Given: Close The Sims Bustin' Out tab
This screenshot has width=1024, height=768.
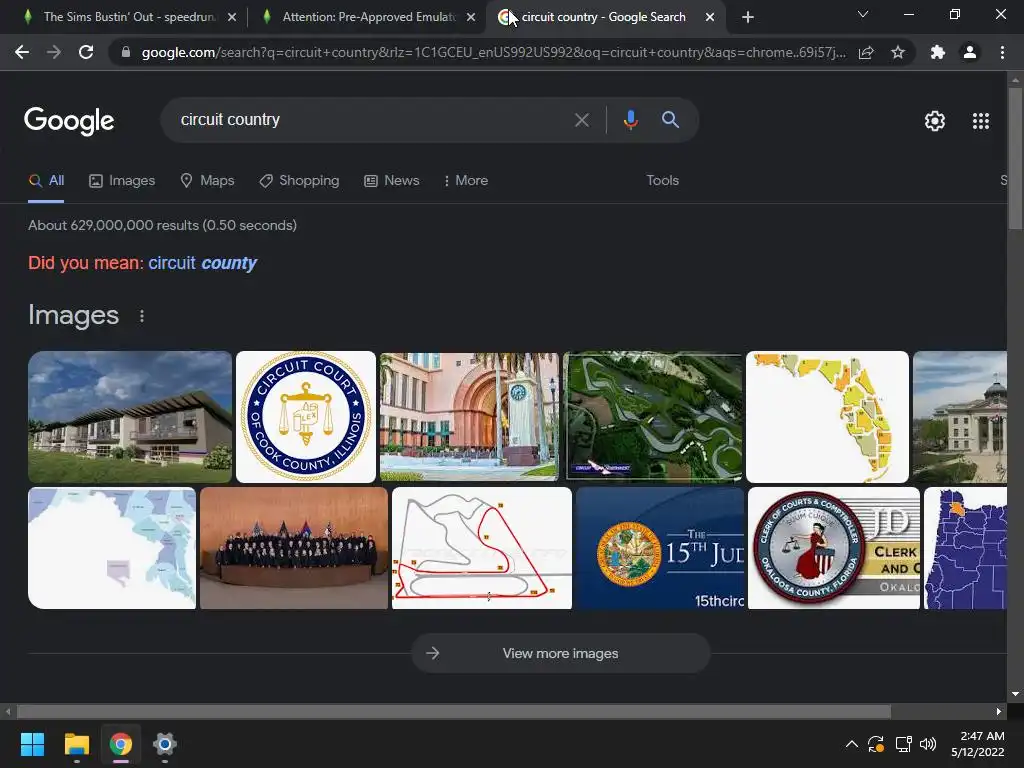Looking at the screenshot, I should pyautogui.click(x=232, y=17).
